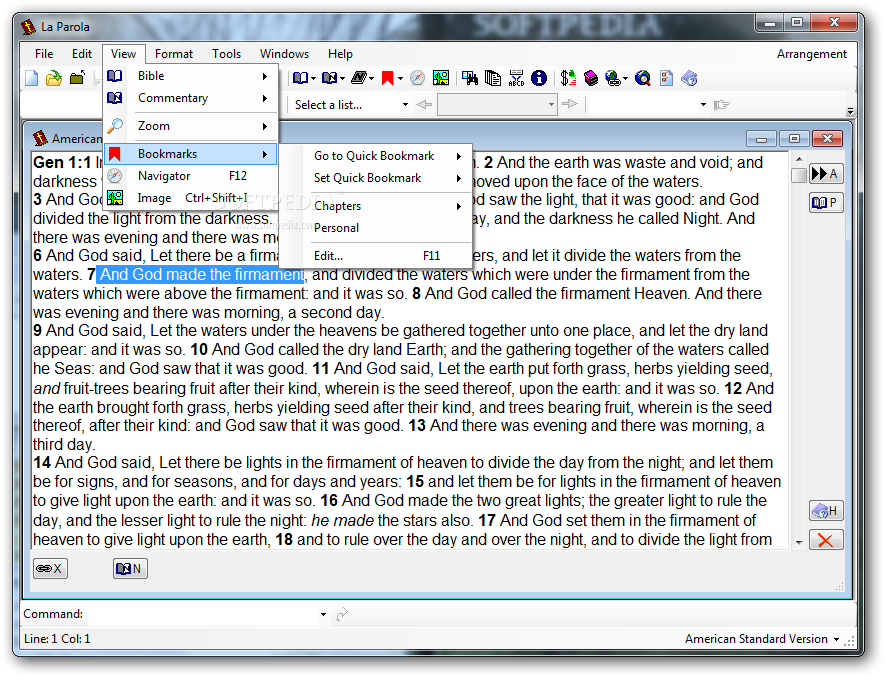Click the grayed left arrow beside list box

424,104
